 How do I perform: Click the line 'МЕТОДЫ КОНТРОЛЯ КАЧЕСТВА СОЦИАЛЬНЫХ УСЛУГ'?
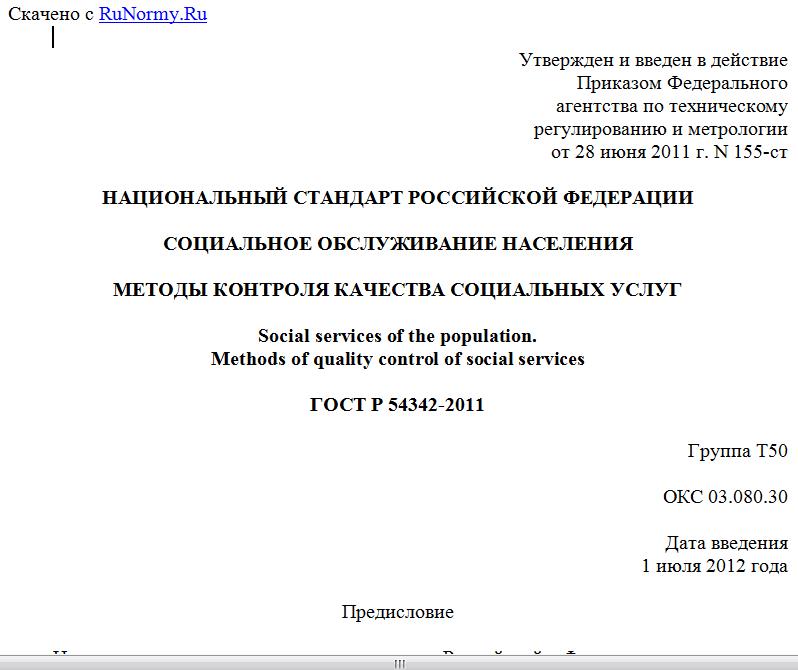pos(397,290)
